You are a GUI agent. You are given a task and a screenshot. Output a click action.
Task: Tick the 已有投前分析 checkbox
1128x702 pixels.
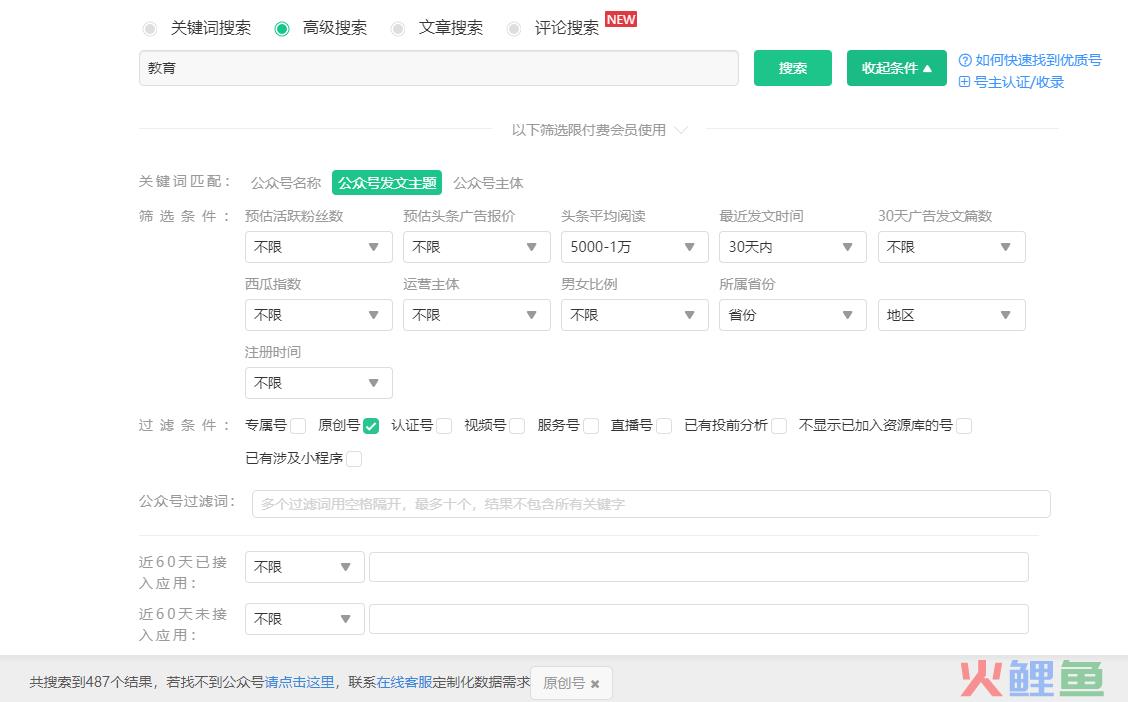779,426
